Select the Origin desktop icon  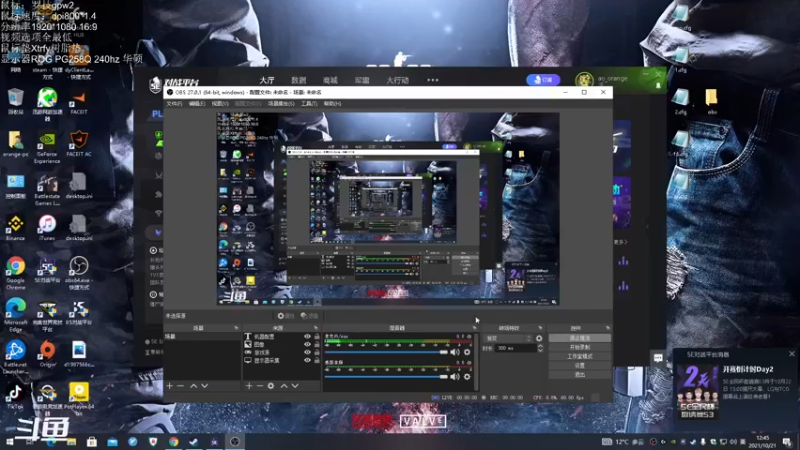(47, 354)
